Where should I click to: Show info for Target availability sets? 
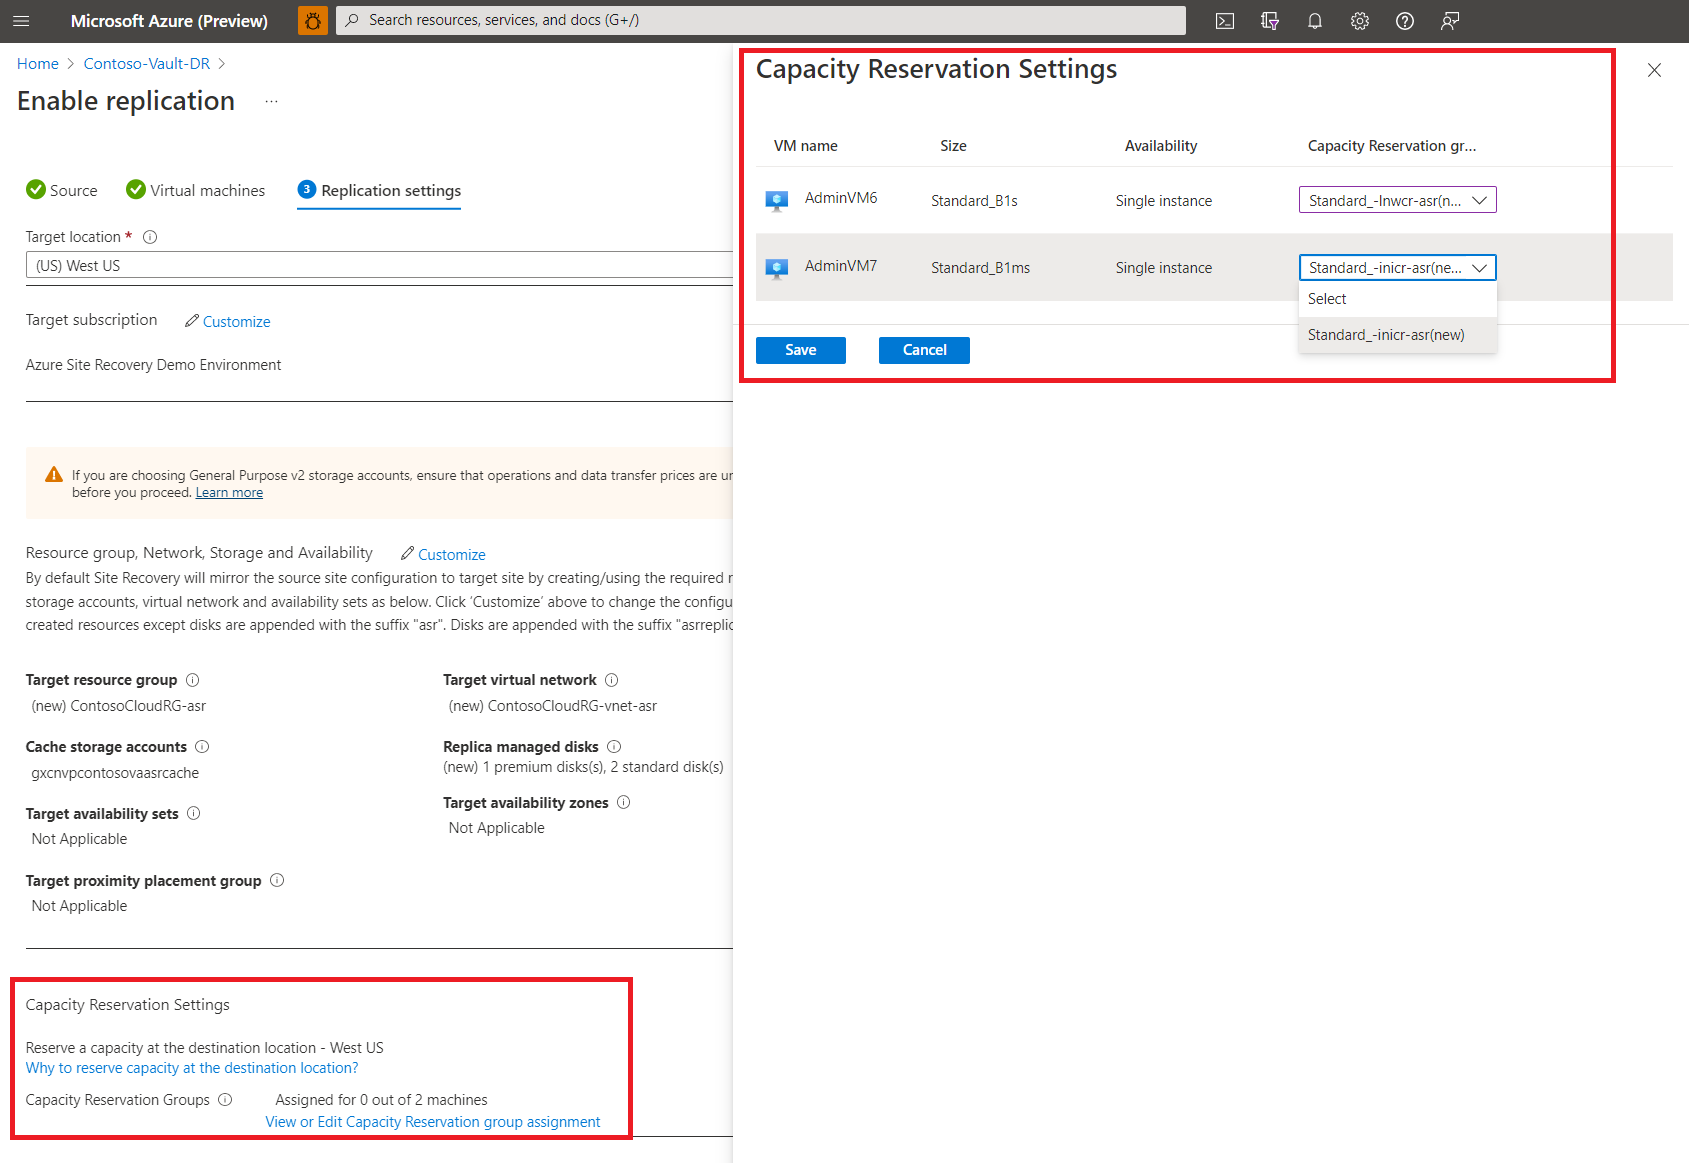click(194, 813)
